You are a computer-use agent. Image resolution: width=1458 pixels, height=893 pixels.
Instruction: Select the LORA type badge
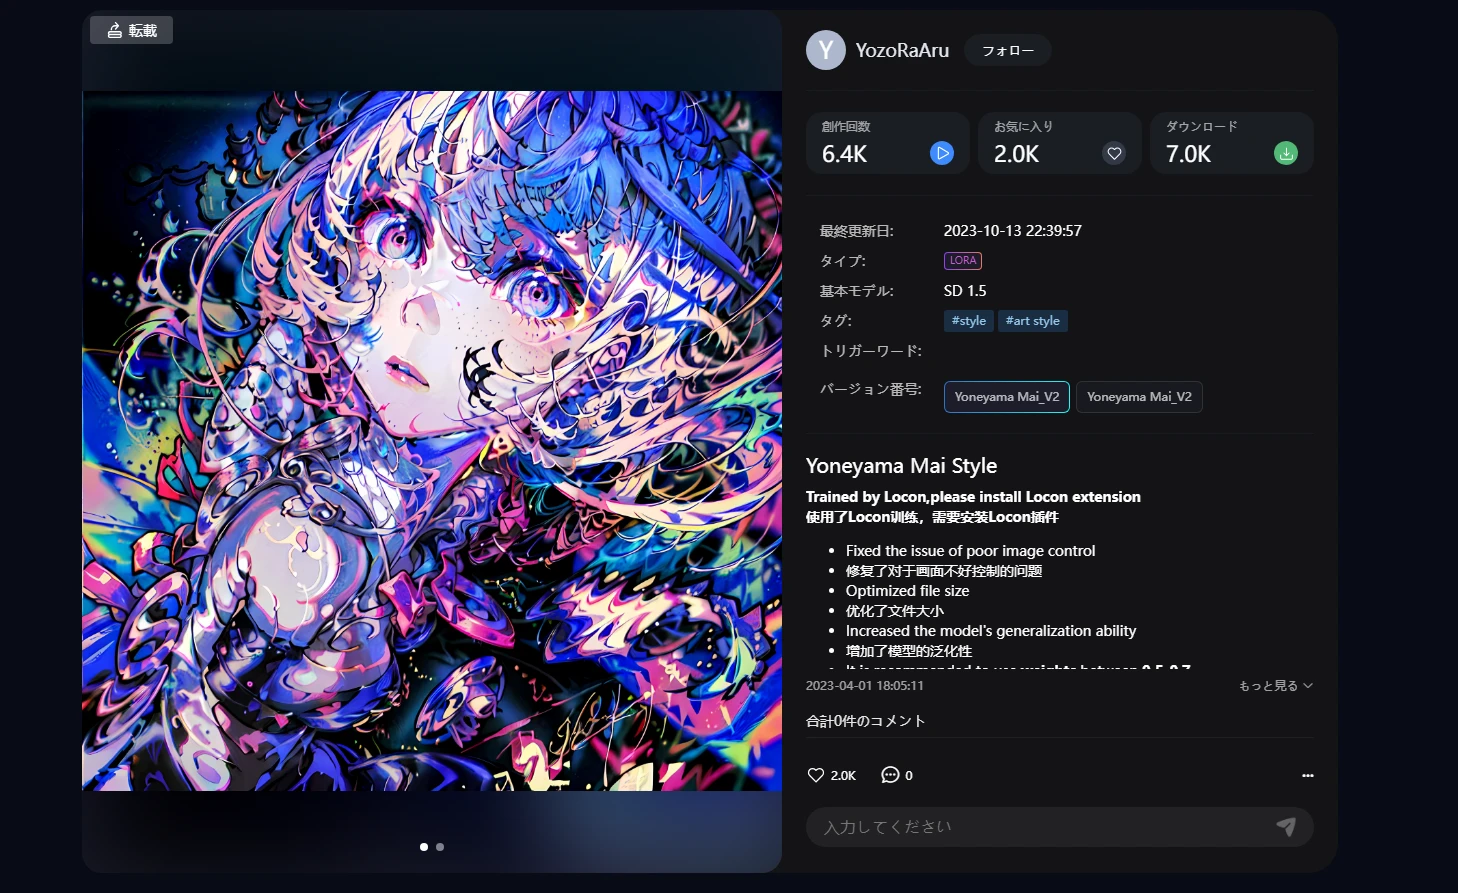(963, 260)
